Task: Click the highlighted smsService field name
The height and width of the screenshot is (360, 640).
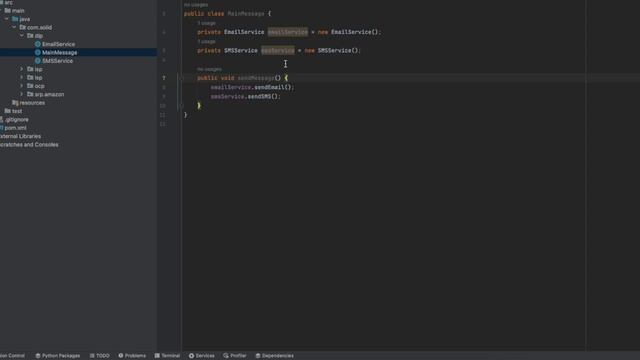Action: (278, 50)
